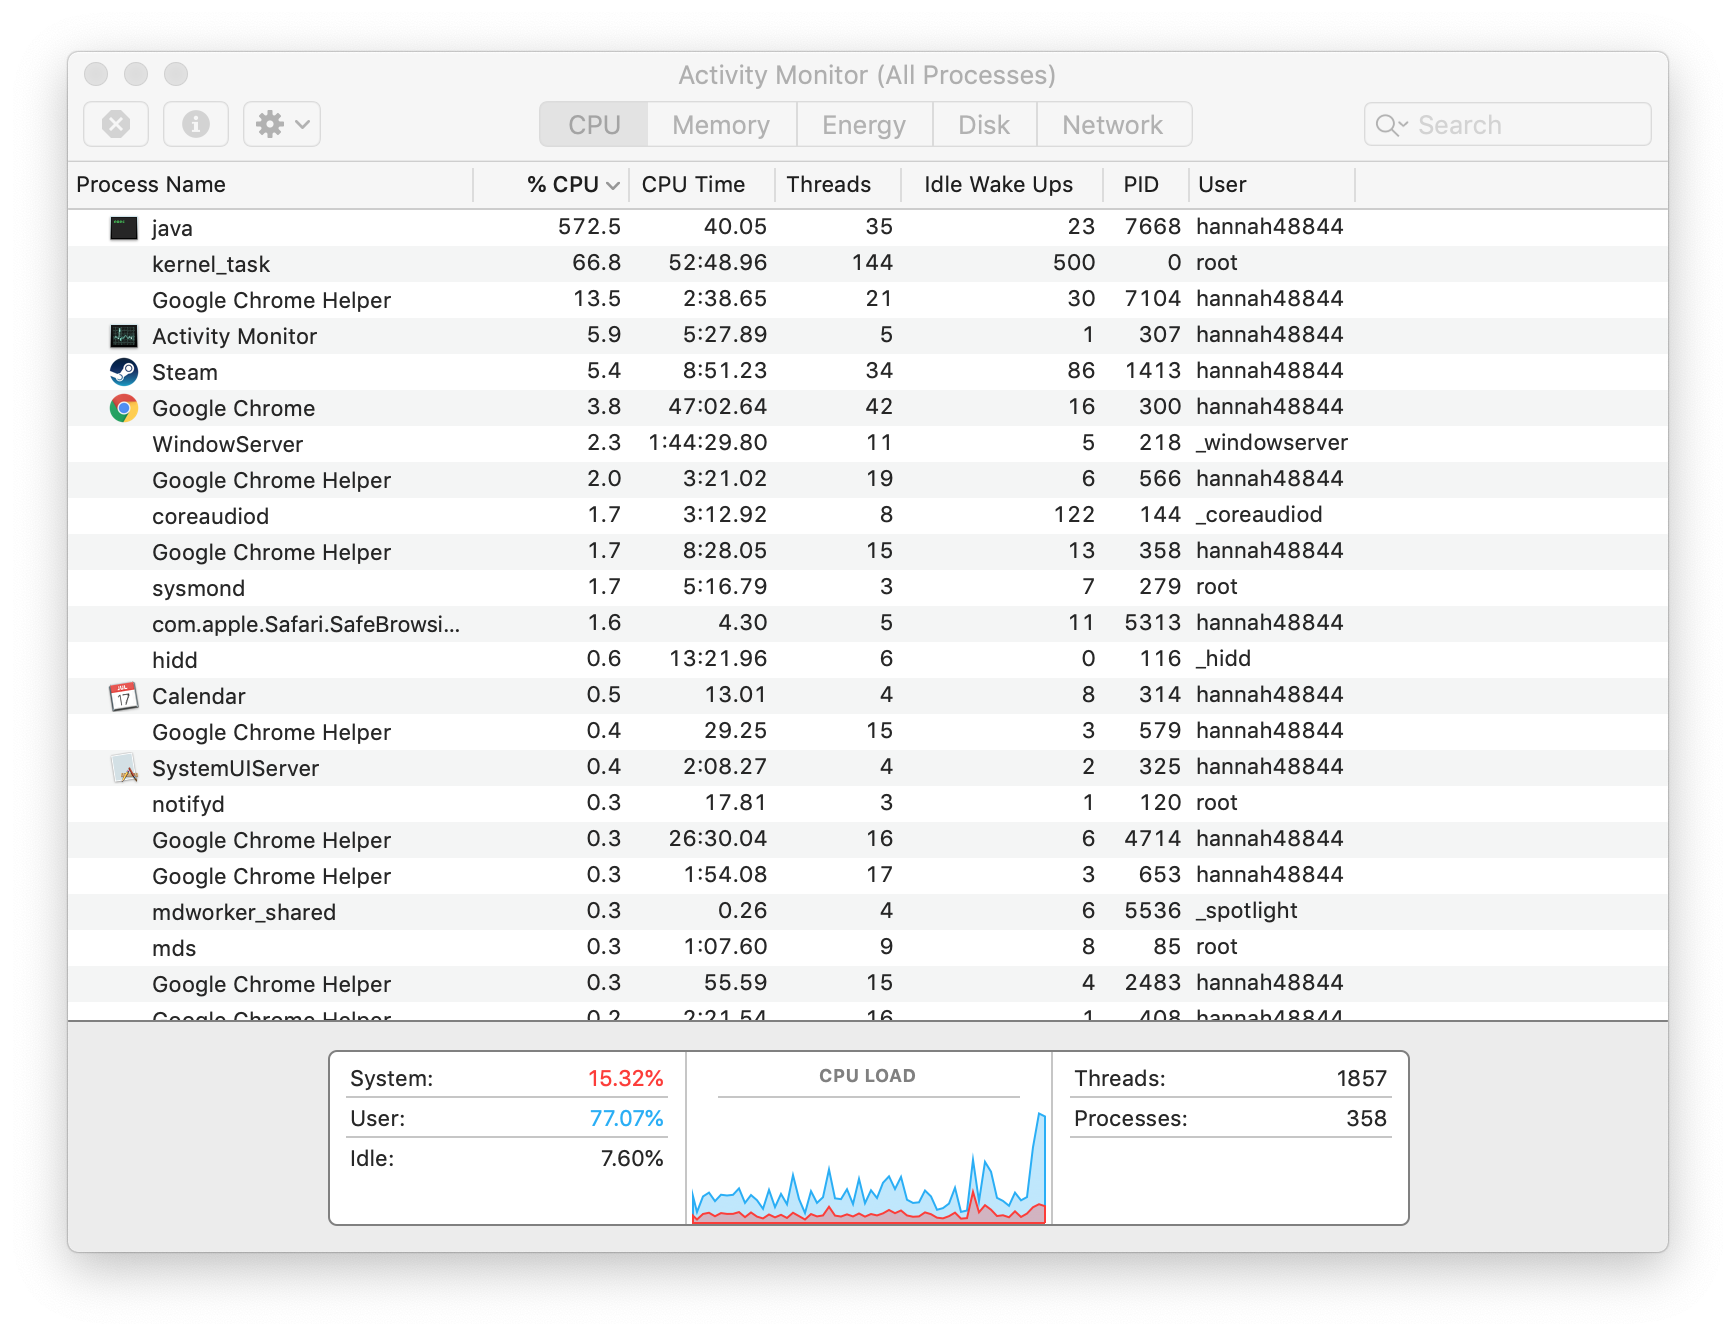The height and width of the screenshot is (1336, 1736).
Task: Select Google Chrome Helper with PID 358
Action: 868,552
